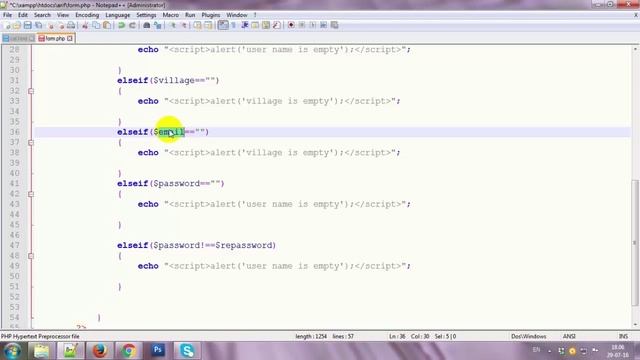
Task: Click the green Undo arrow icon
Action: pos(121,25)
